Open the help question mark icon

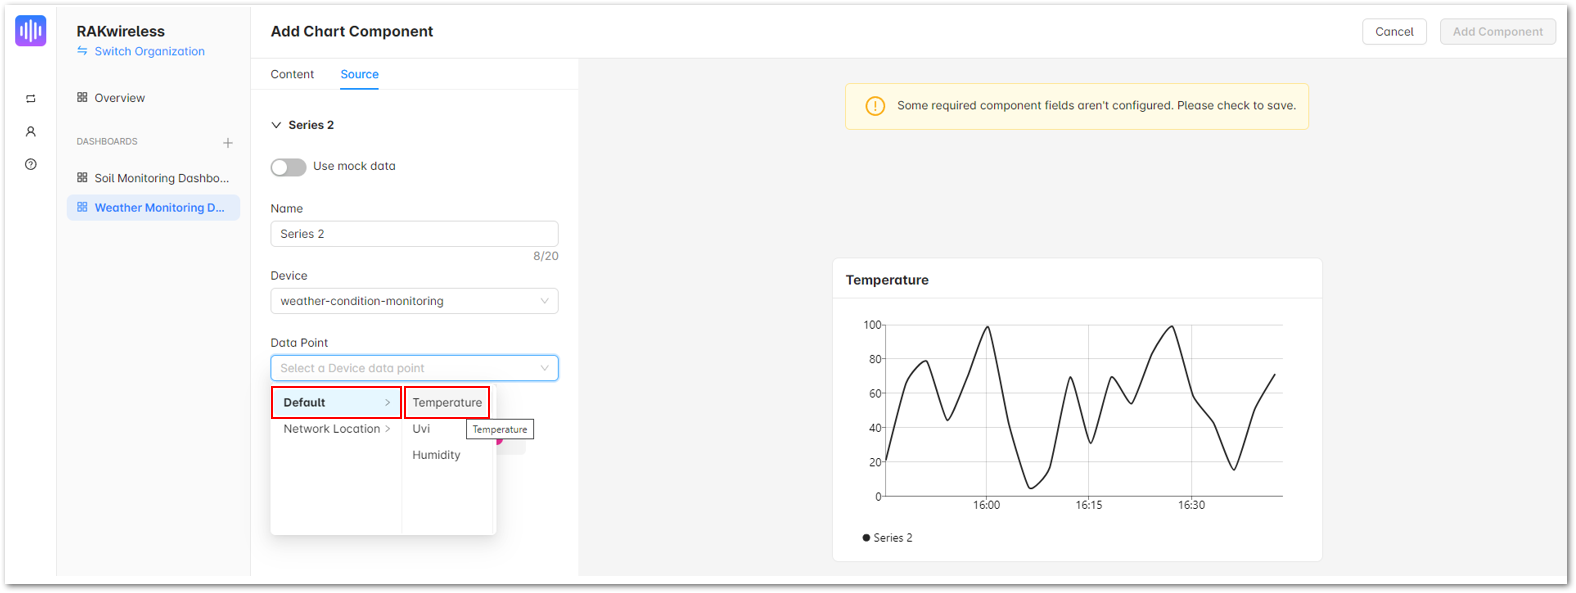coord(31,164)
